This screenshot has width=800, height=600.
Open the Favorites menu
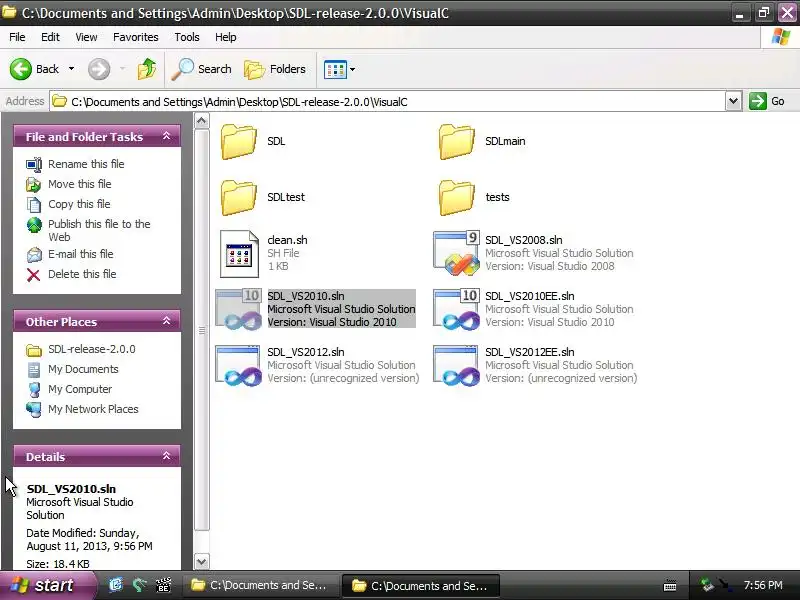136,37
